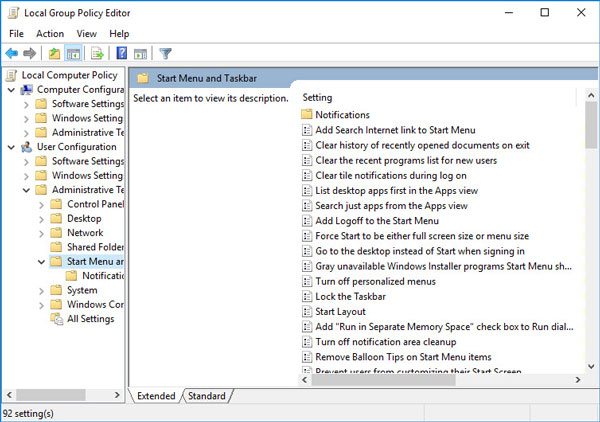600x422 pixels.
Task: Expand the Control Panel tree node
Action: coord(41,204)
